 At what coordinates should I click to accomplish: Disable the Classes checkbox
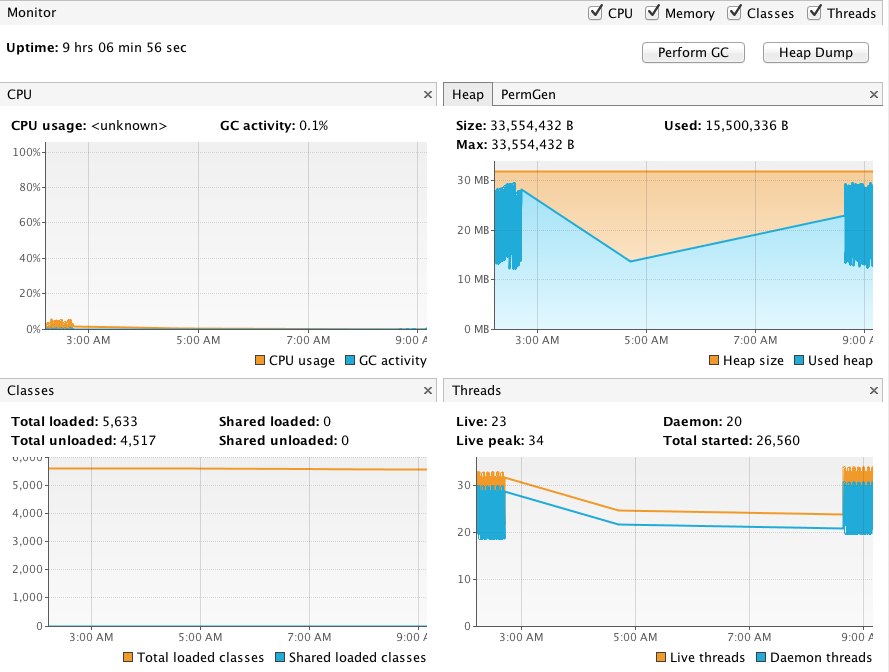pos(734,13)
